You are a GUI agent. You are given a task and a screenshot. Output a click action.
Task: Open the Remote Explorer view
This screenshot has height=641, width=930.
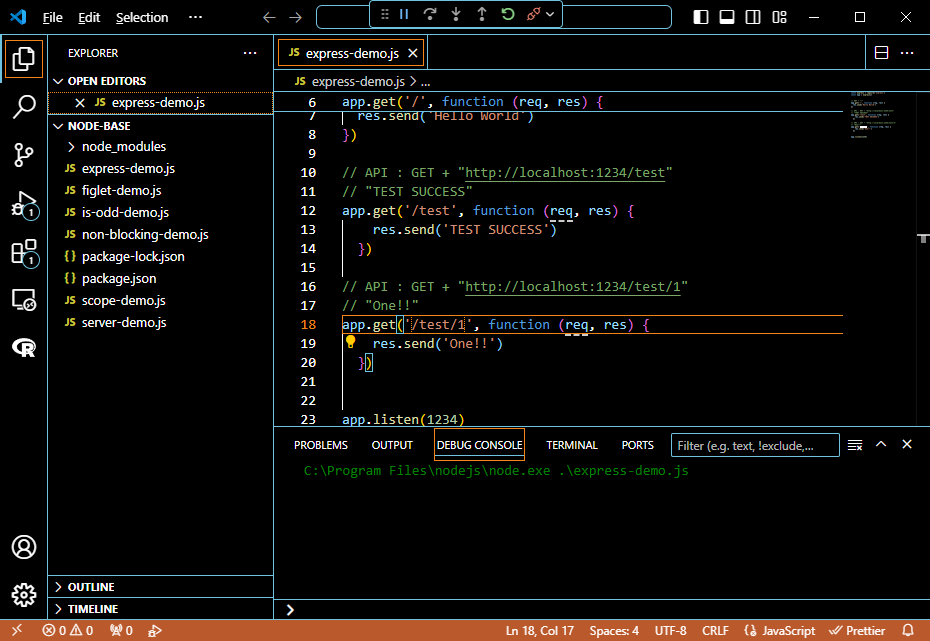[24, 300]
